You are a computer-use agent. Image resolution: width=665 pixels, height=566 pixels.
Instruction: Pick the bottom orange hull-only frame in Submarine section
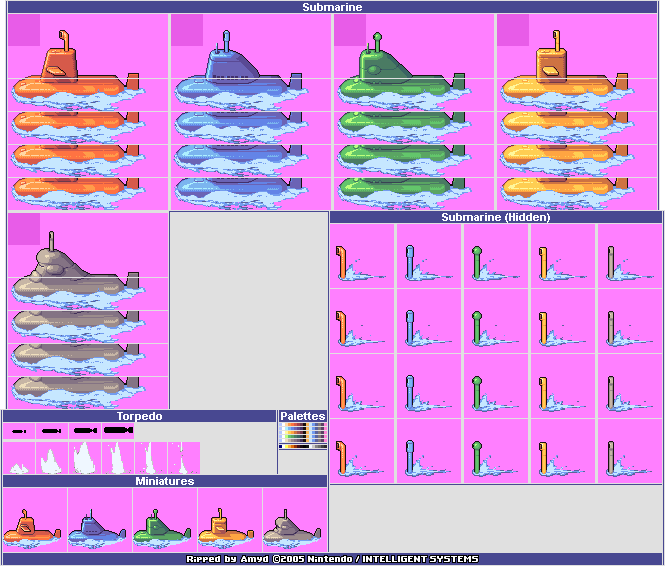[78, 194]
